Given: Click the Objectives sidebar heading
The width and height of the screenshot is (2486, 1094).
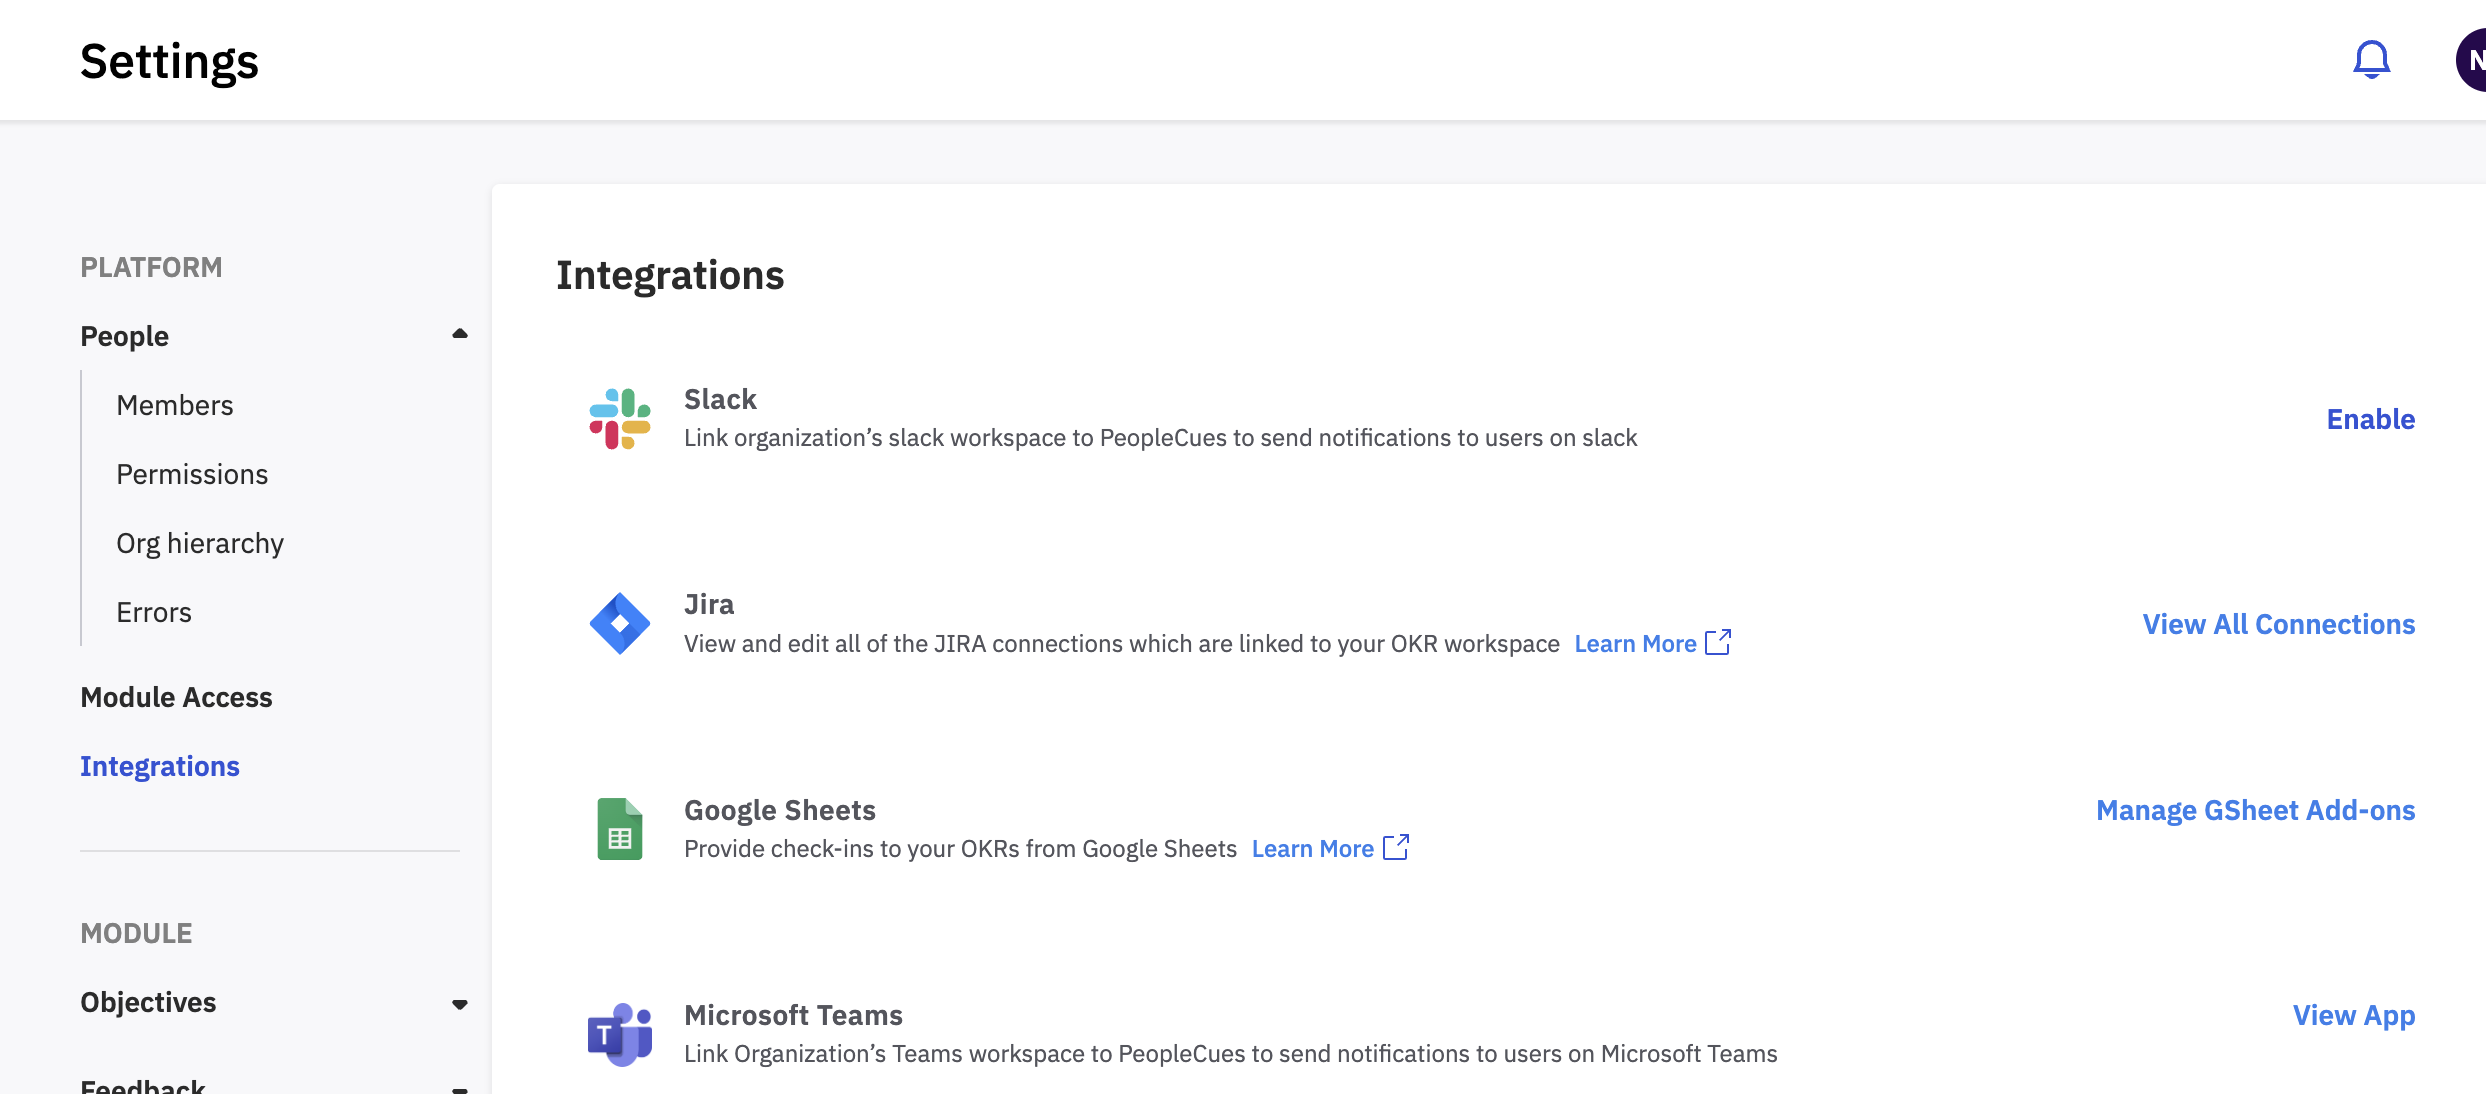Looking at the screenshot, I should point(148,1002).
